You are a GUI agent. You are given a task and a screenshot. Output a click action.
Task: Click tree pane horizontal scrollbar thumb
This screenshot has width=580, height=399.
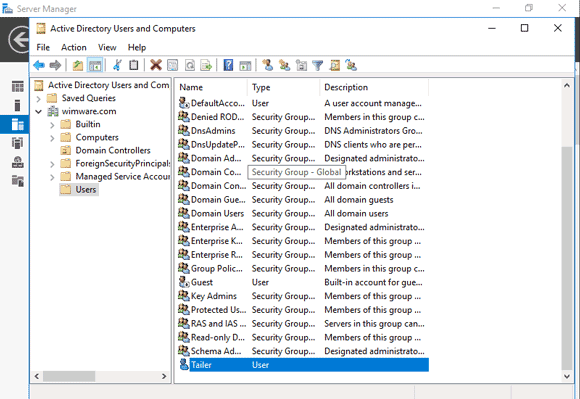point(69,376)
